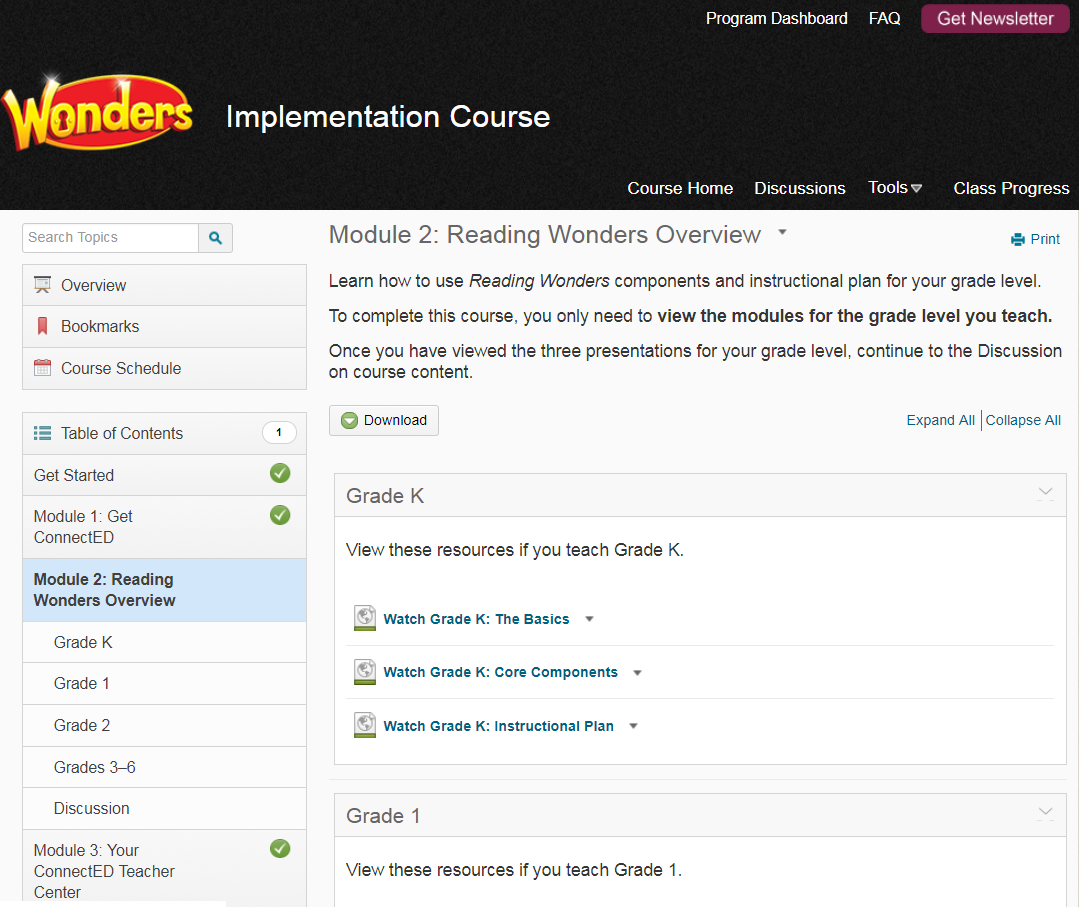Open Watch Grade K: Core Components link

click(x=500, y=672)
